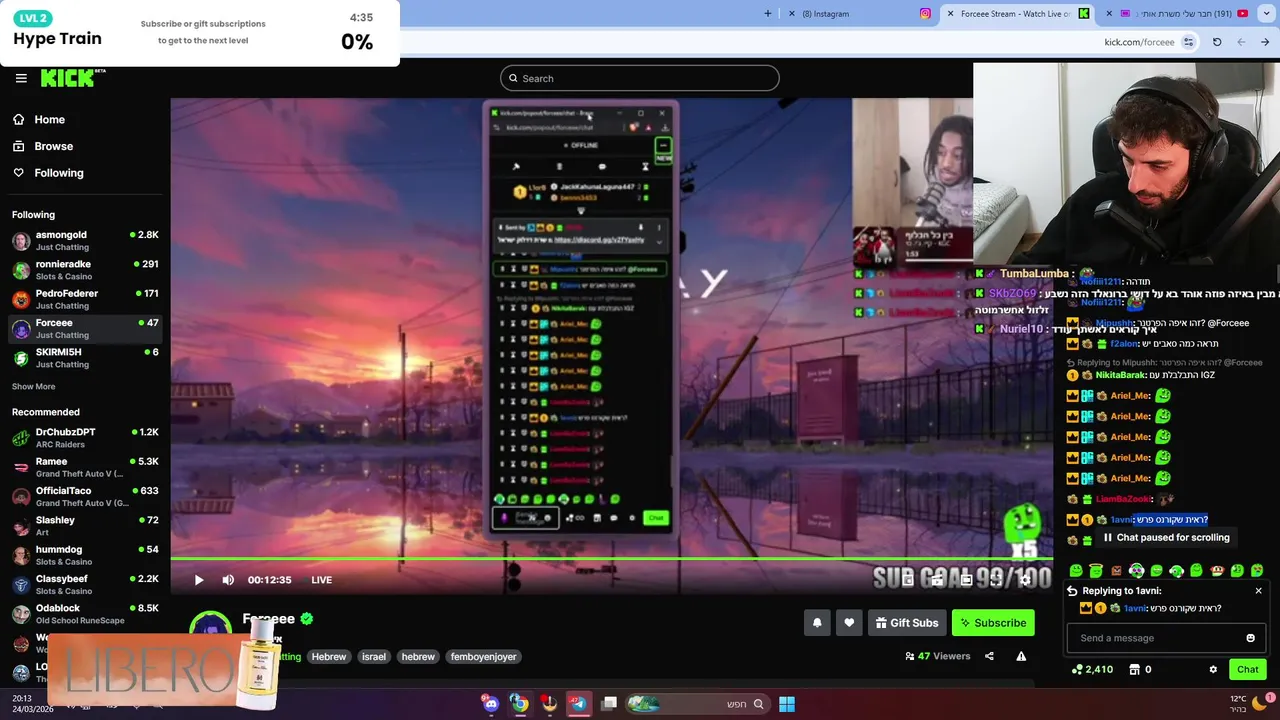Open Windows Start menu
This screenshot has width=1280, height=720.
787,704
